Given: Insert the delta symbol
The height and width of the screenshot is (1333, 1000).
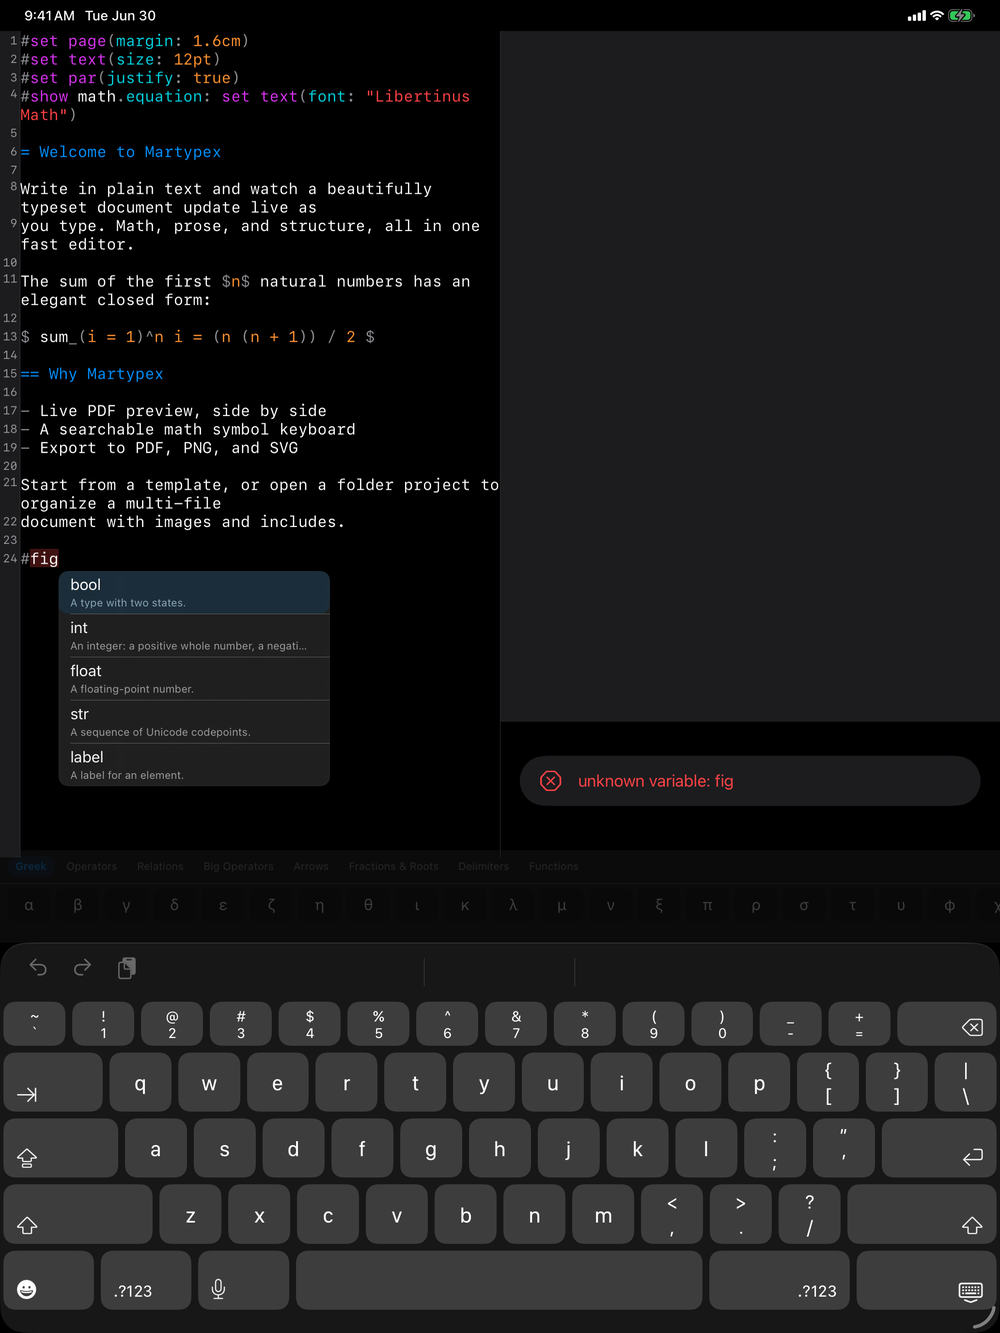Looking at the screenshot, I should (x=174, y=905).
